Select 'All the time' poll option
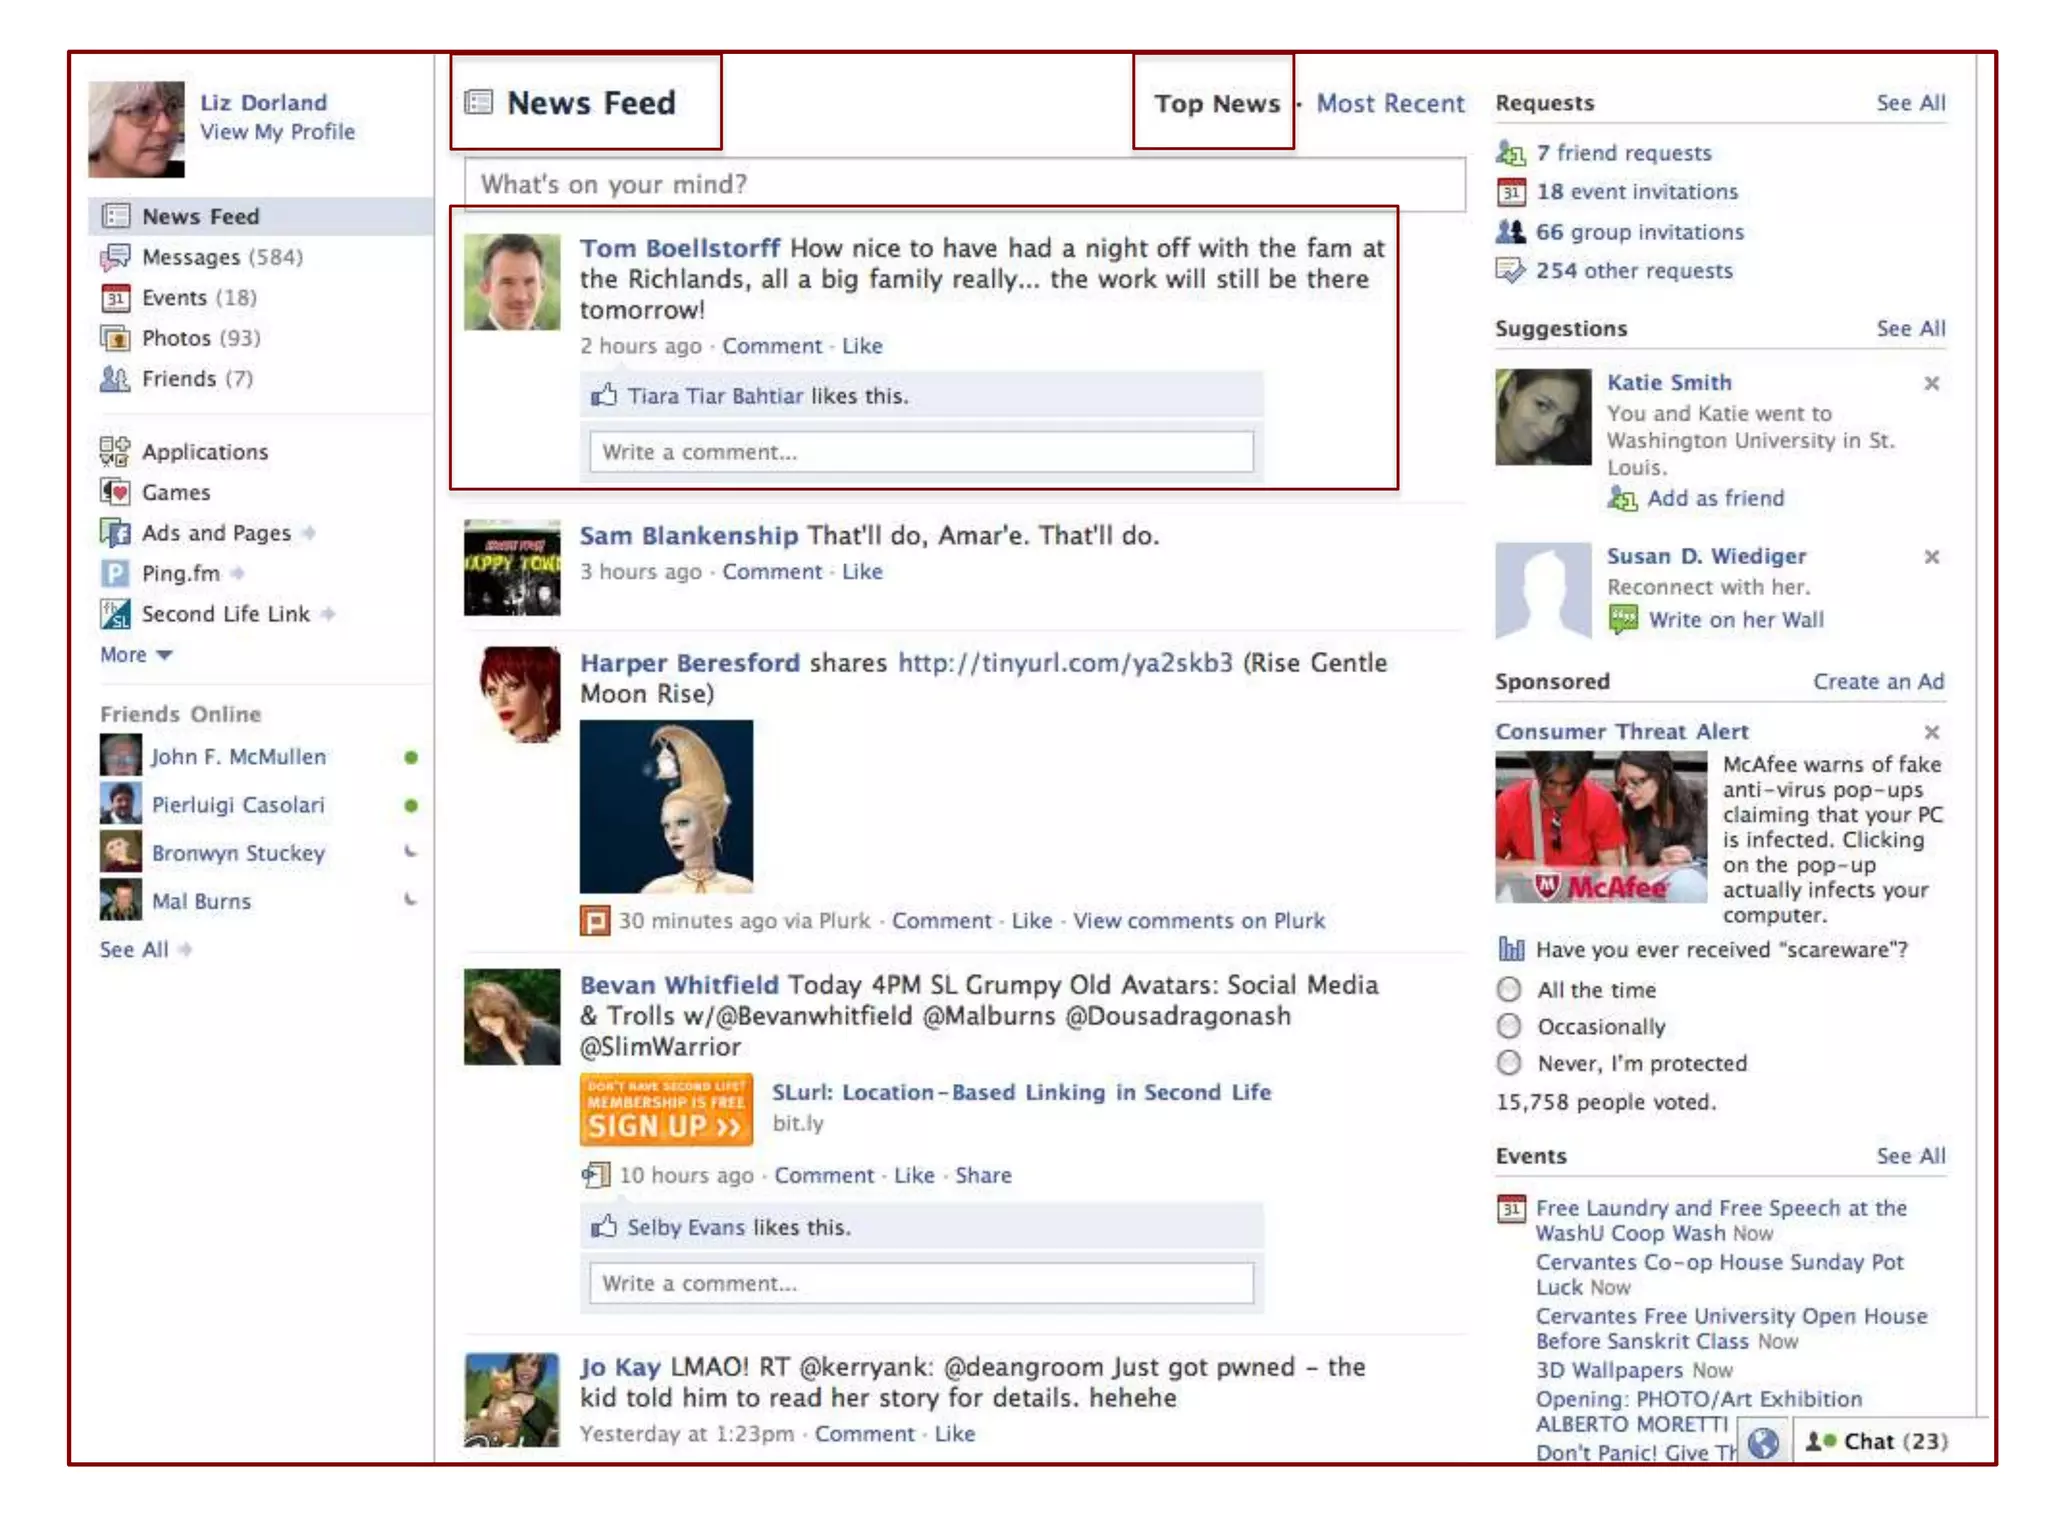2048x1536 pixels. [x=1509, y=990]
